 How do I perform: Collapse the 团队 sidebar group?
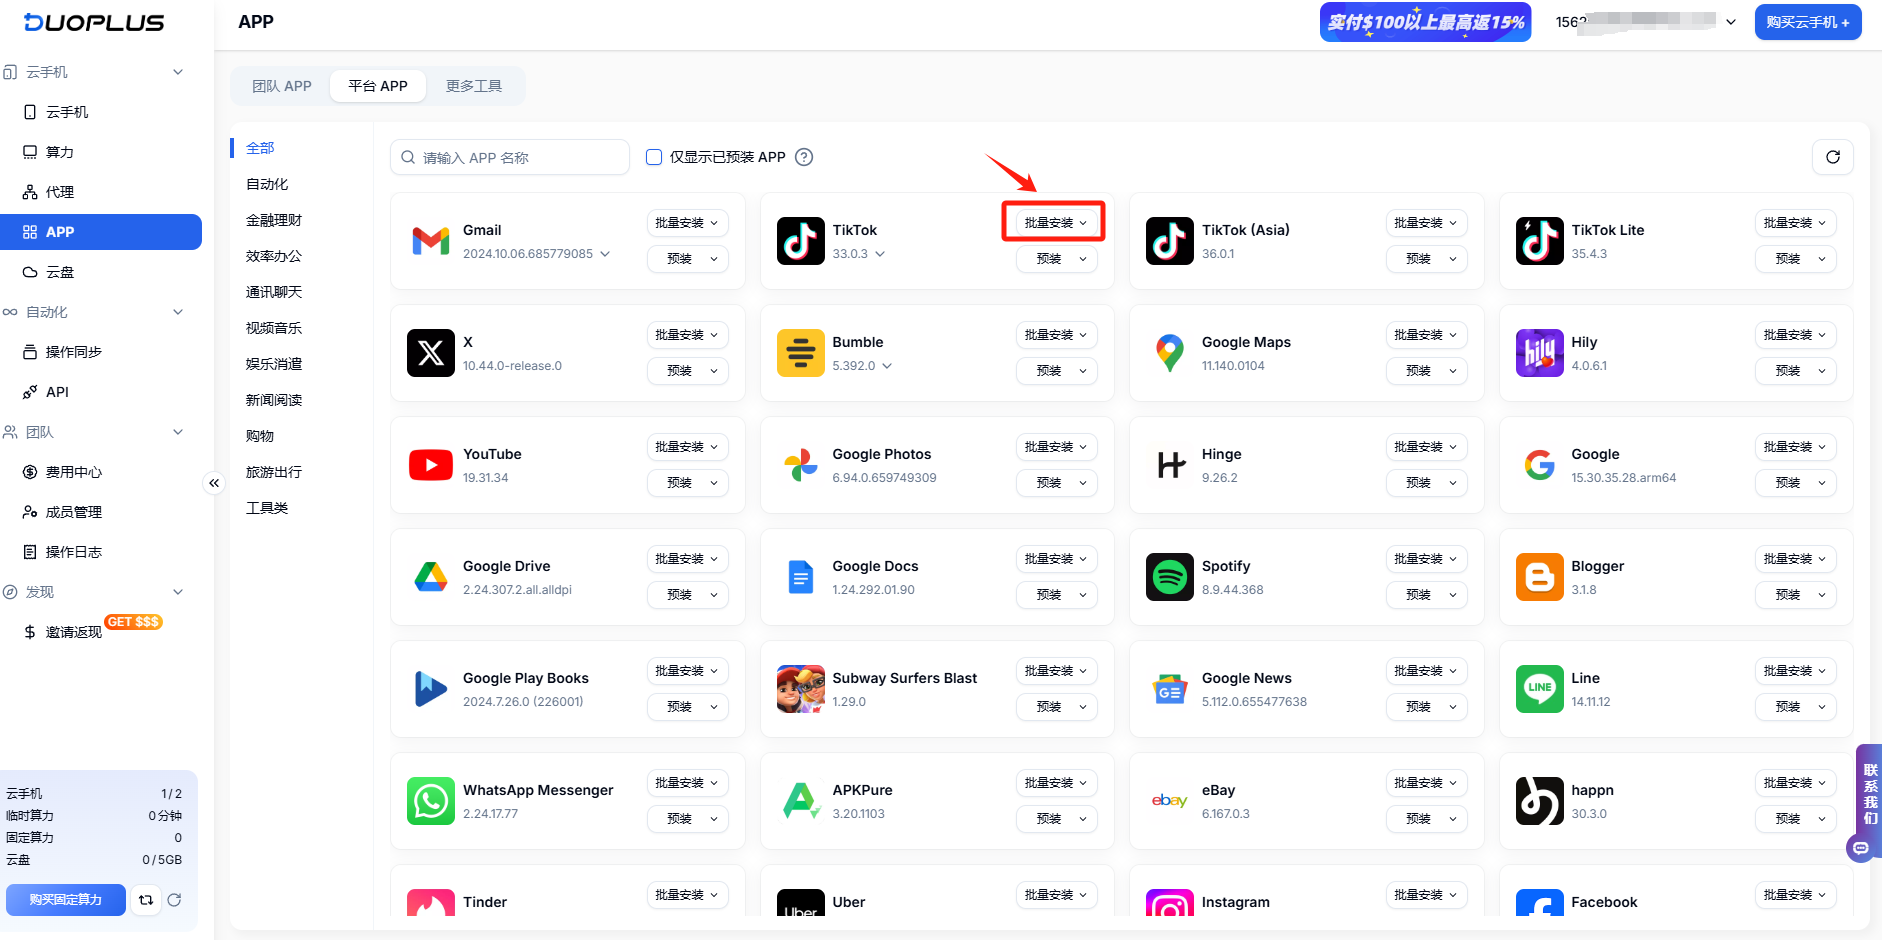(x=178, y=432)
